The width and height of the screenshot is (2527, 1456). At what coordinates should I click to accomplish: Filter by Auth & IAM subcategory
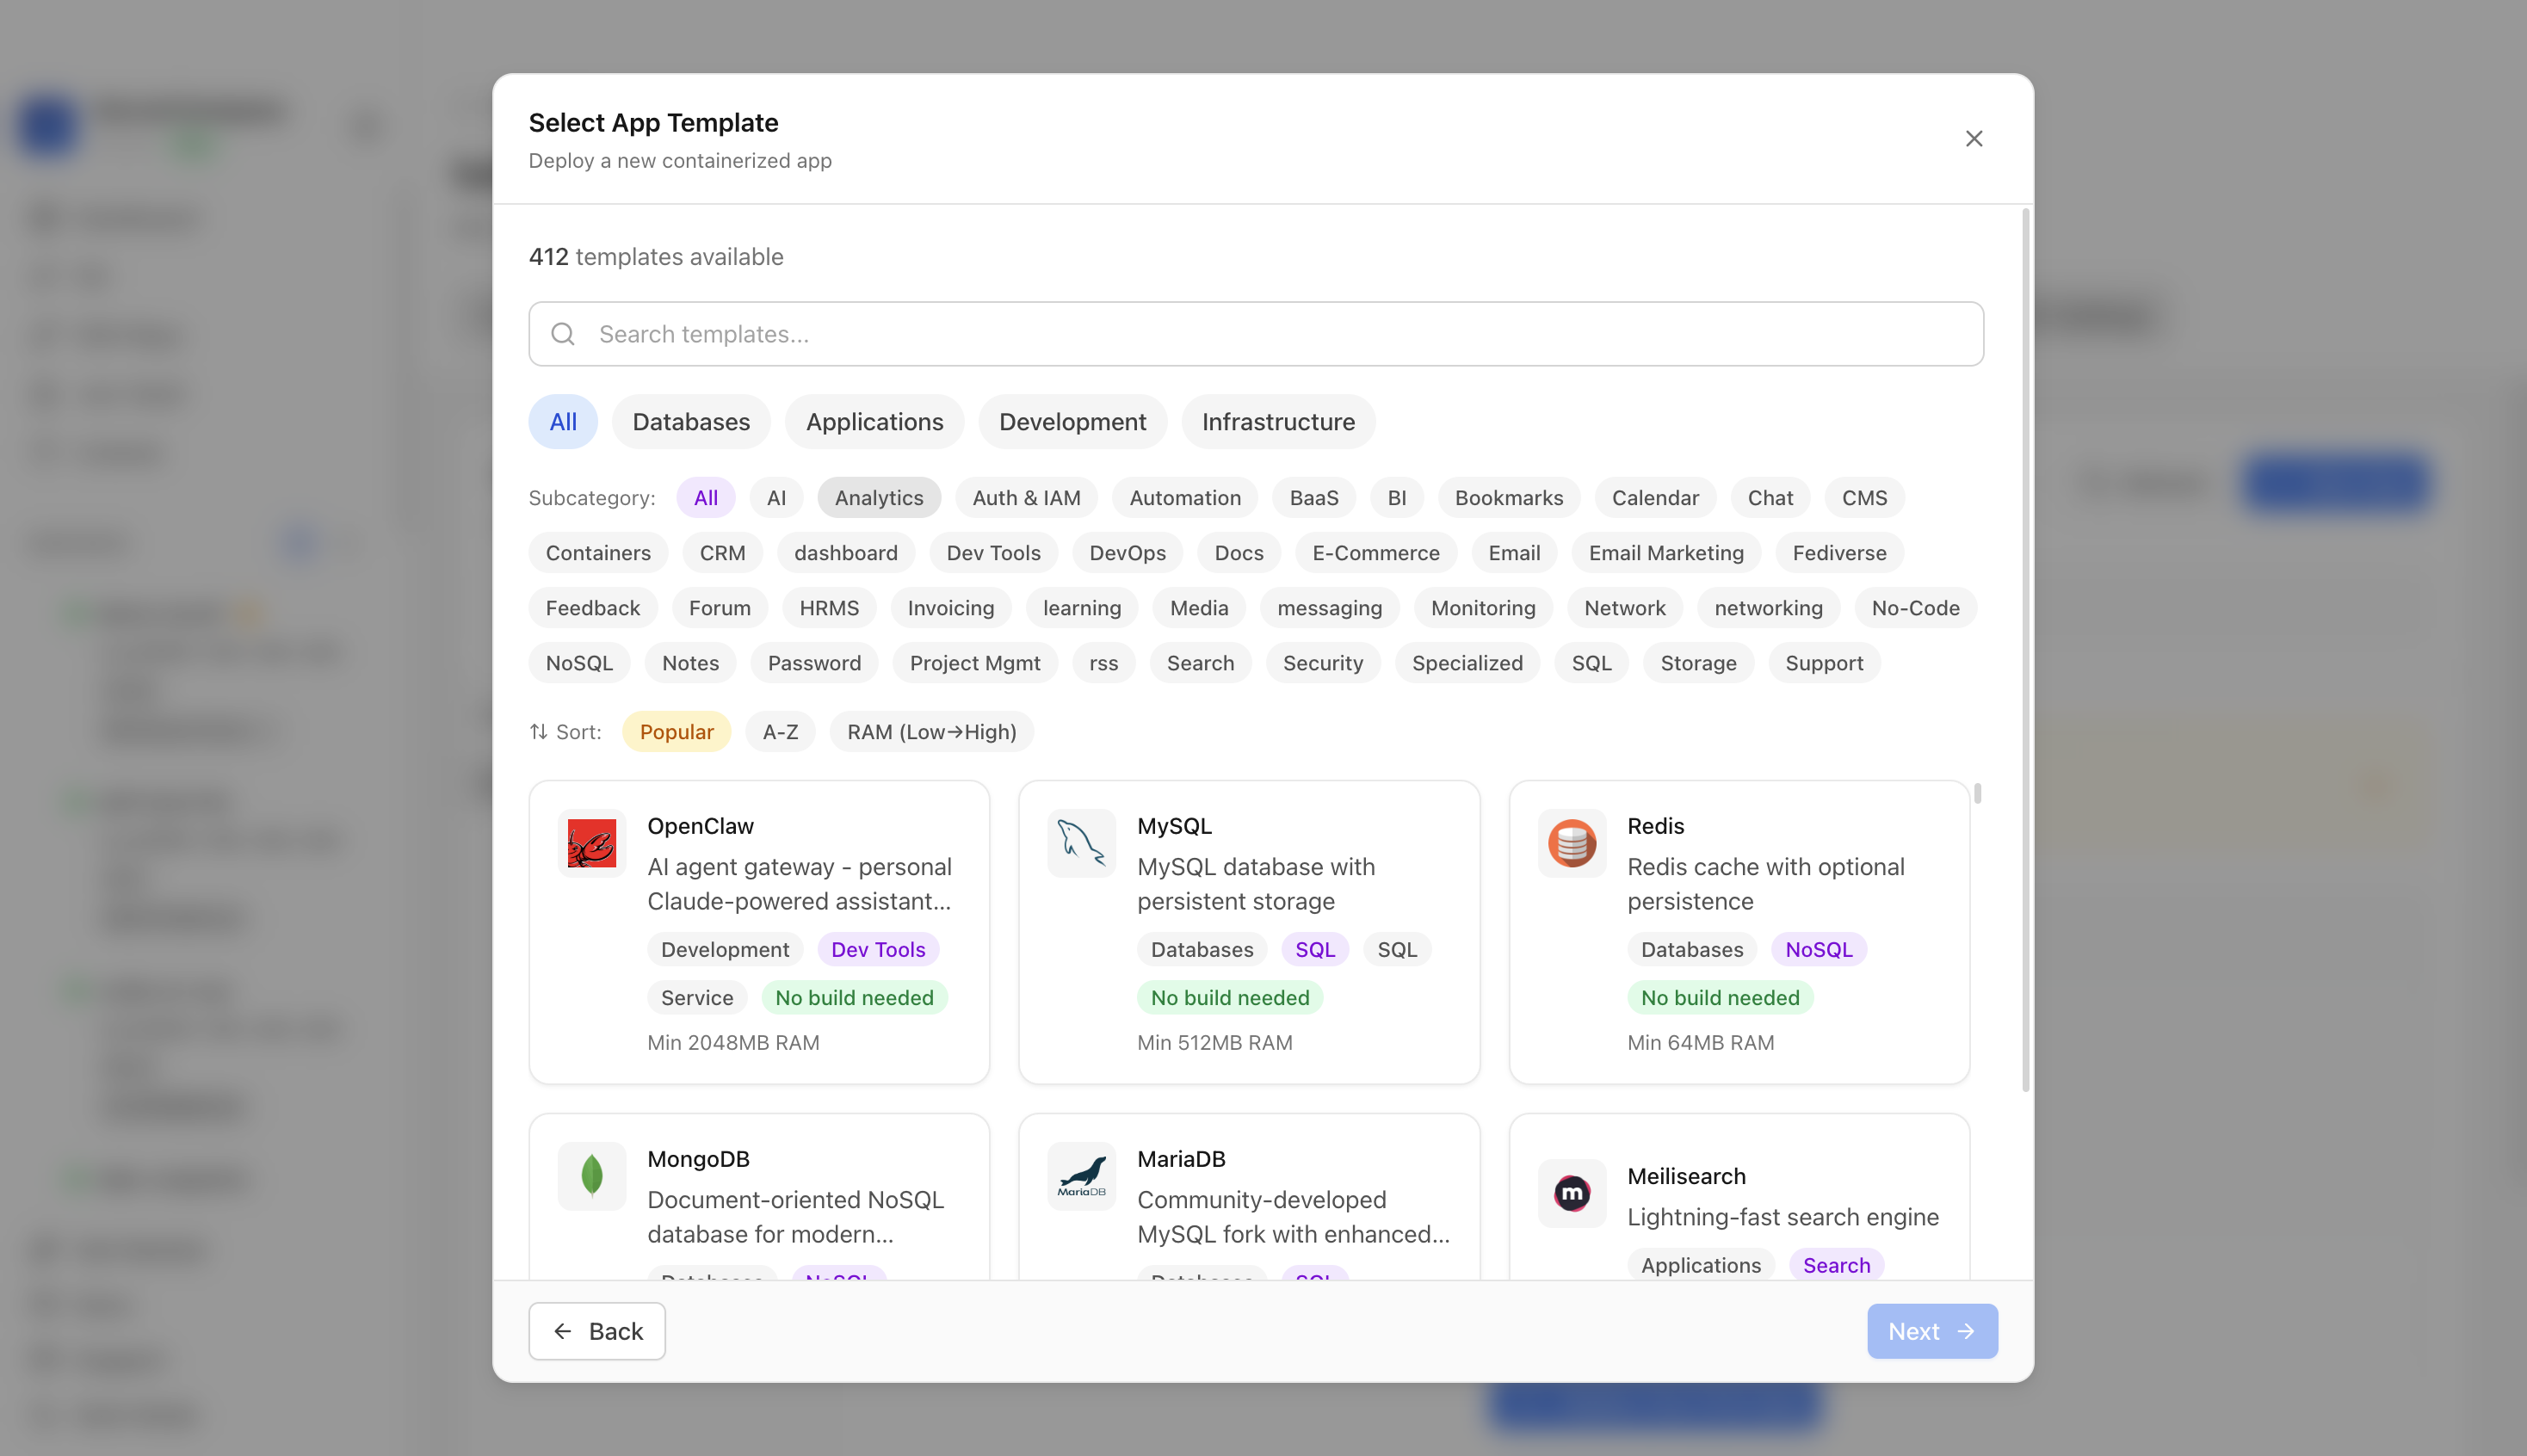(1026, 498)
